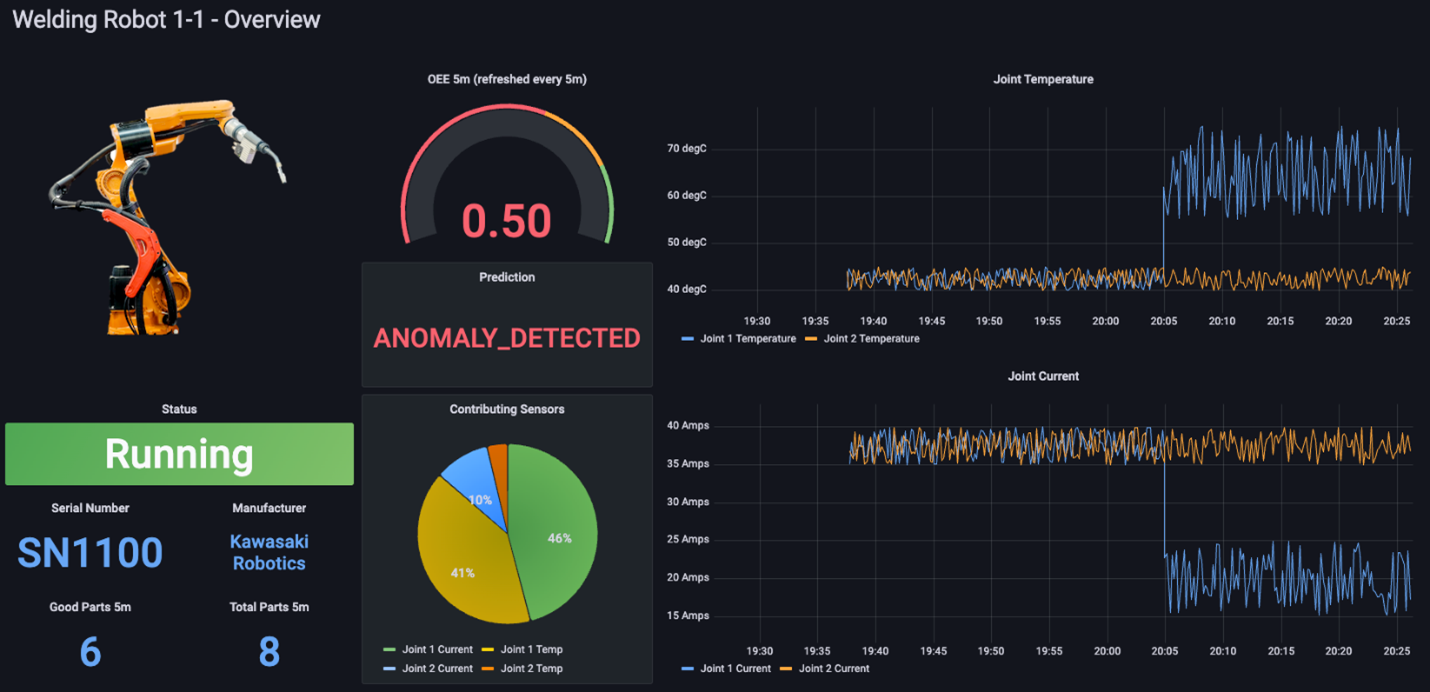This screenshot has width=1430, height=692.
Task: Open the Contributing Sensors panel title menu
Action: [x=506, y=409]
